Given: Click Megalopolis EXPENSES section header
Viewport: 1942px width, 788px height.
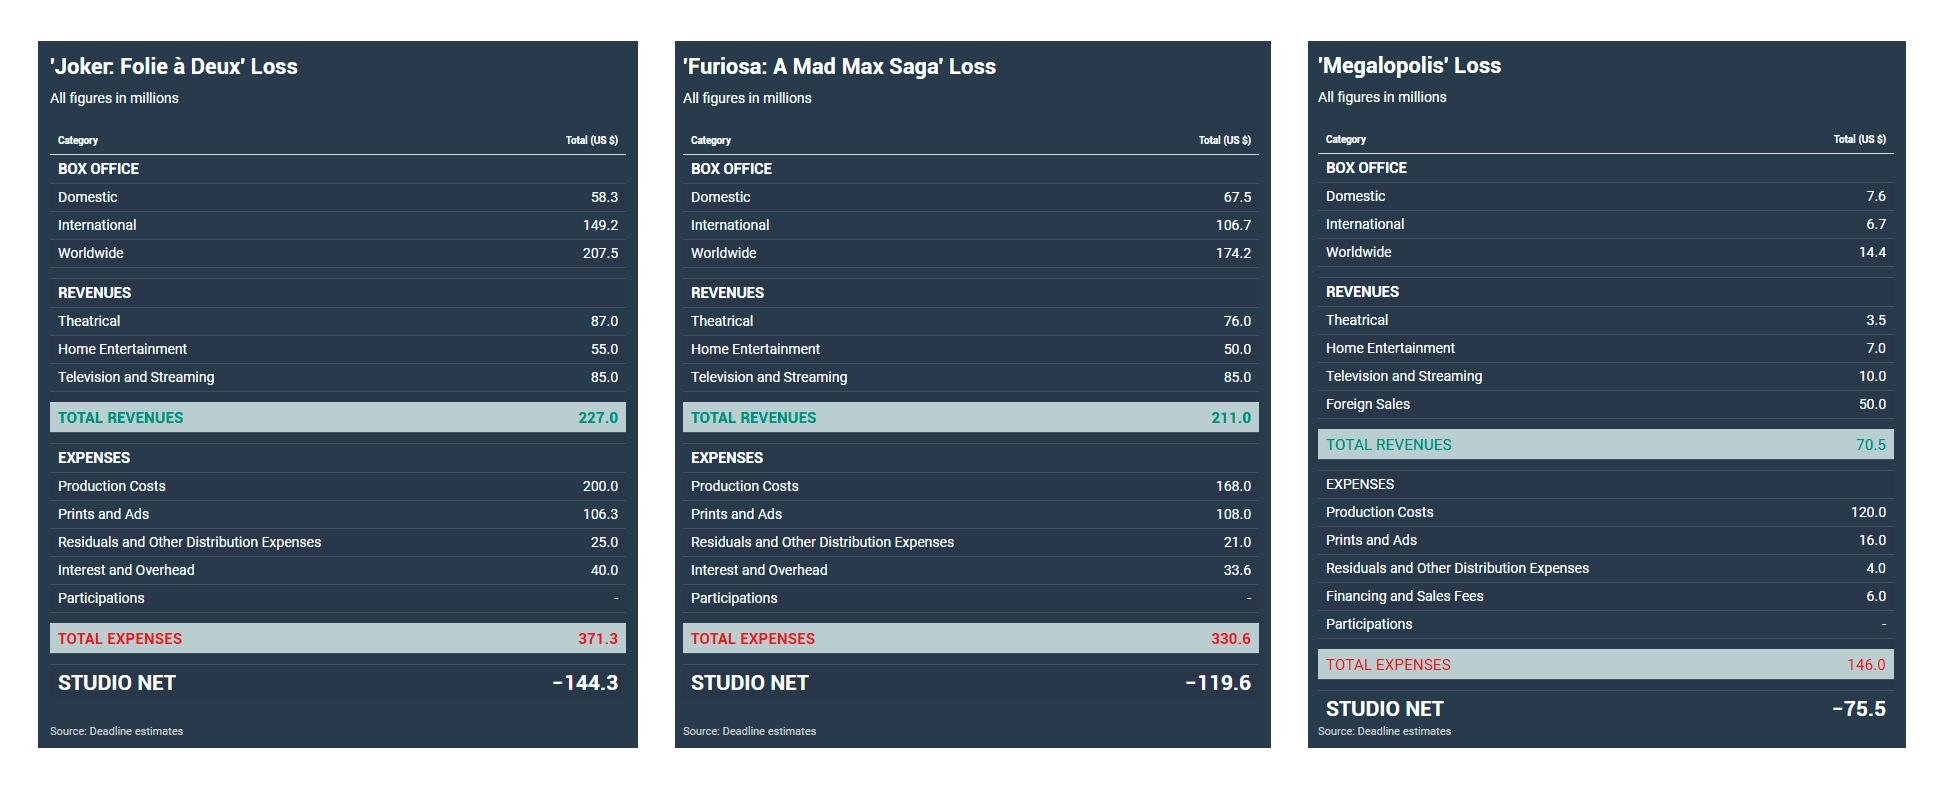Looking at the screenshot, I should point(1360,484).
